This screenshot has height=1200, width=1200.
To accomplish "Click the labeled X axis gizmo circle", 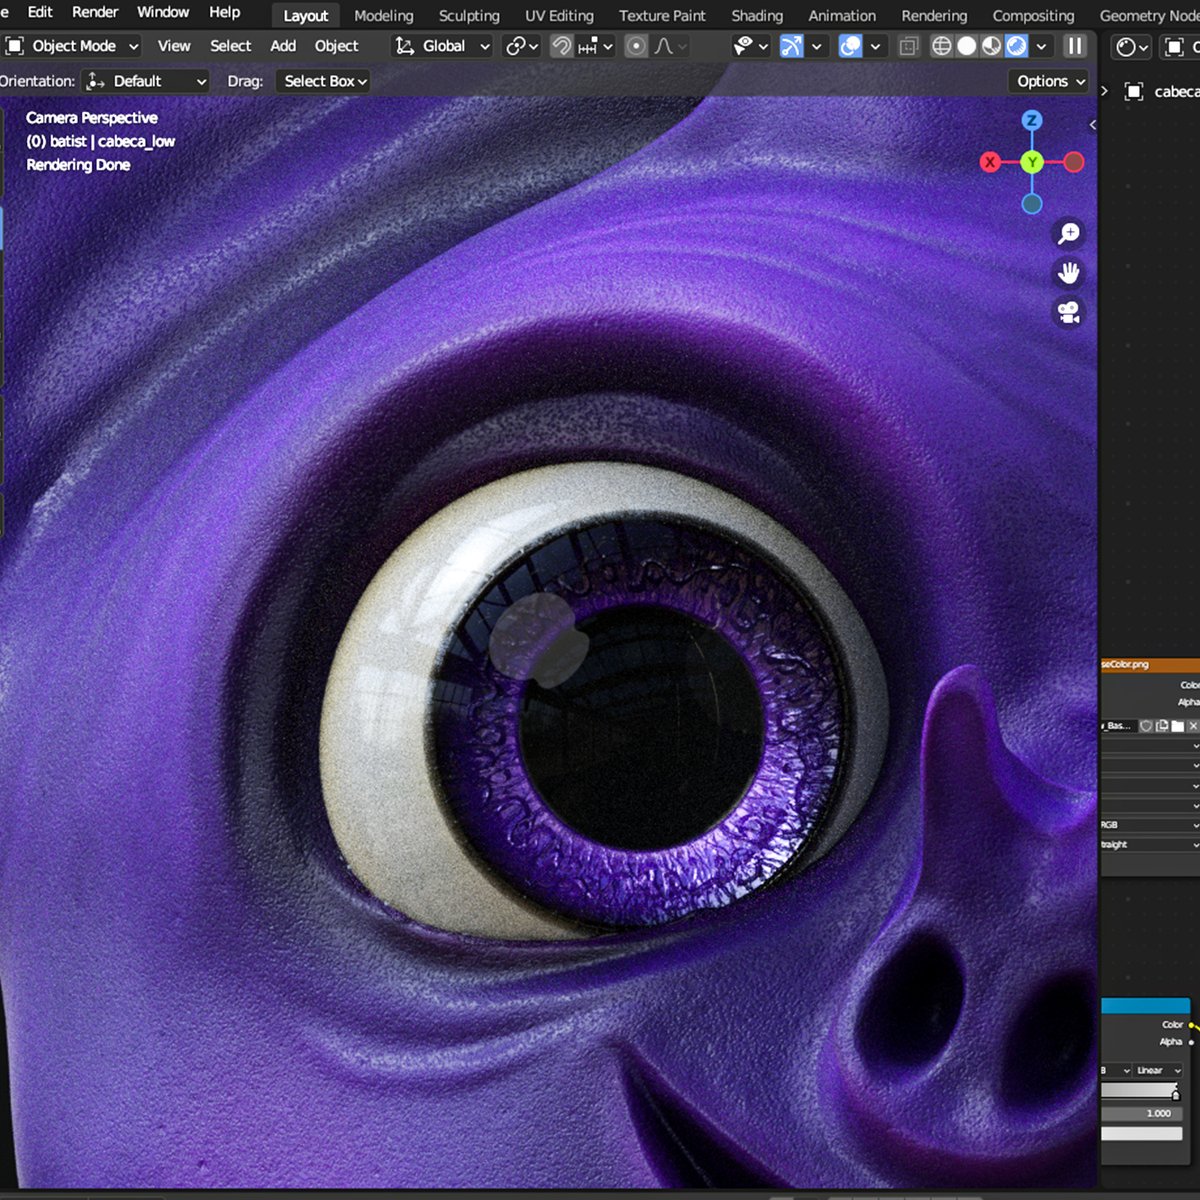I will pos(990,162).
